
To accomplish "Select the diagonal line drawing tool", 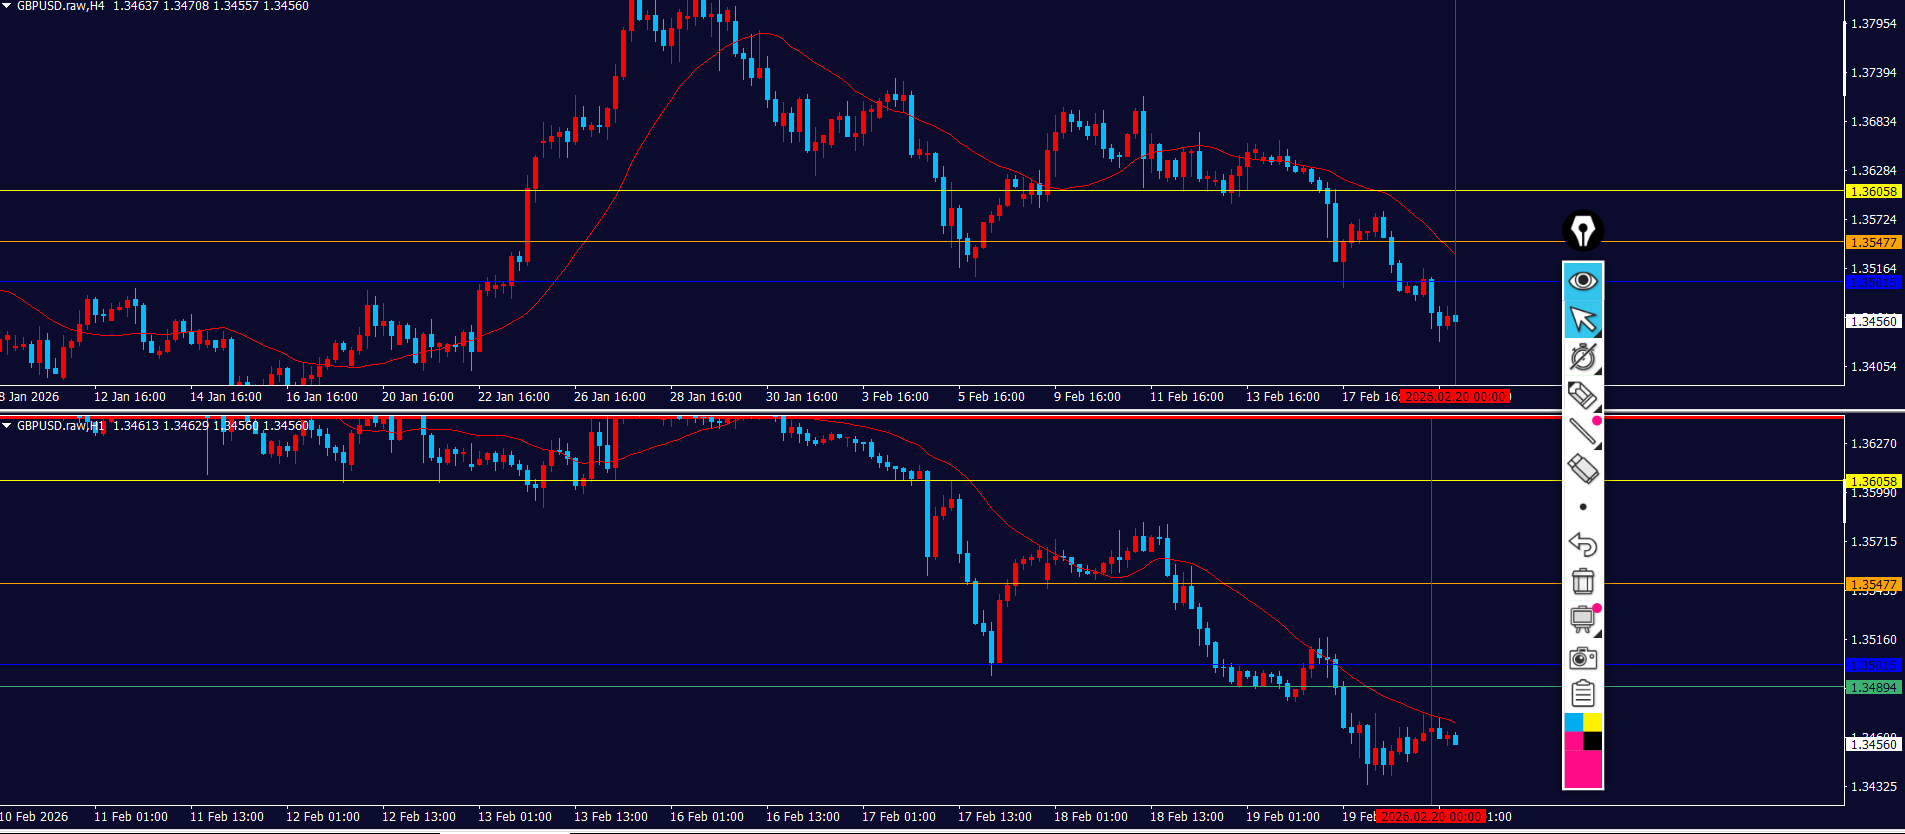I will pyautogui.click(x=1582, y=432).
